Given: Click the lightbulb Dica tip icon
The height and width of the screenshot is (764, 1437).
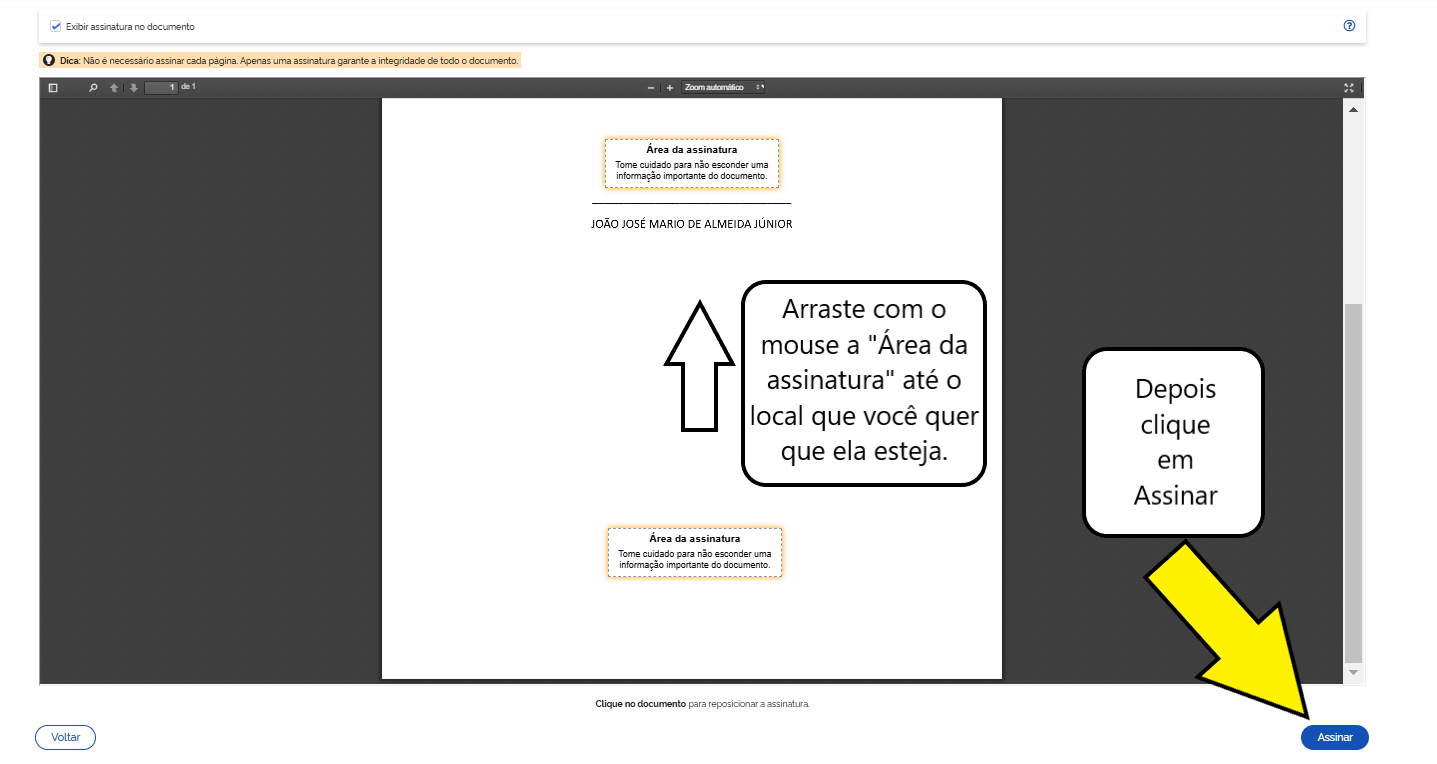Looking at the screenshot, I should click(49, 61).
